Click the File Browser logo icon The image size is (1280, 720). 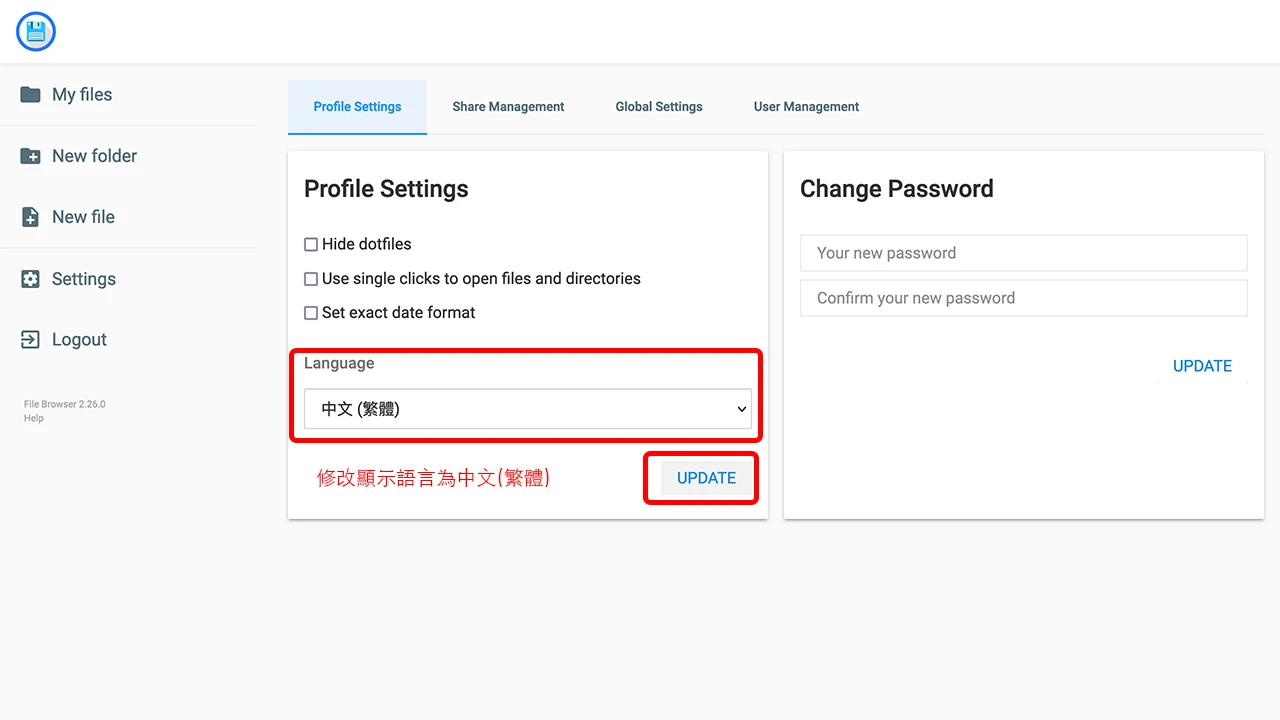click(x=35, y=31)
